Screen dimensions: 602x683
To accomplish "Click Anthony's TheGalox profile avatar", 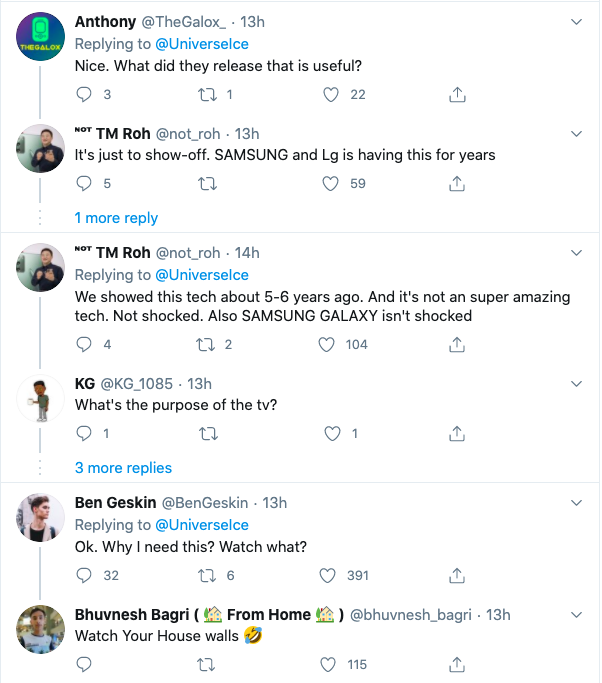I will click(42, 43).
